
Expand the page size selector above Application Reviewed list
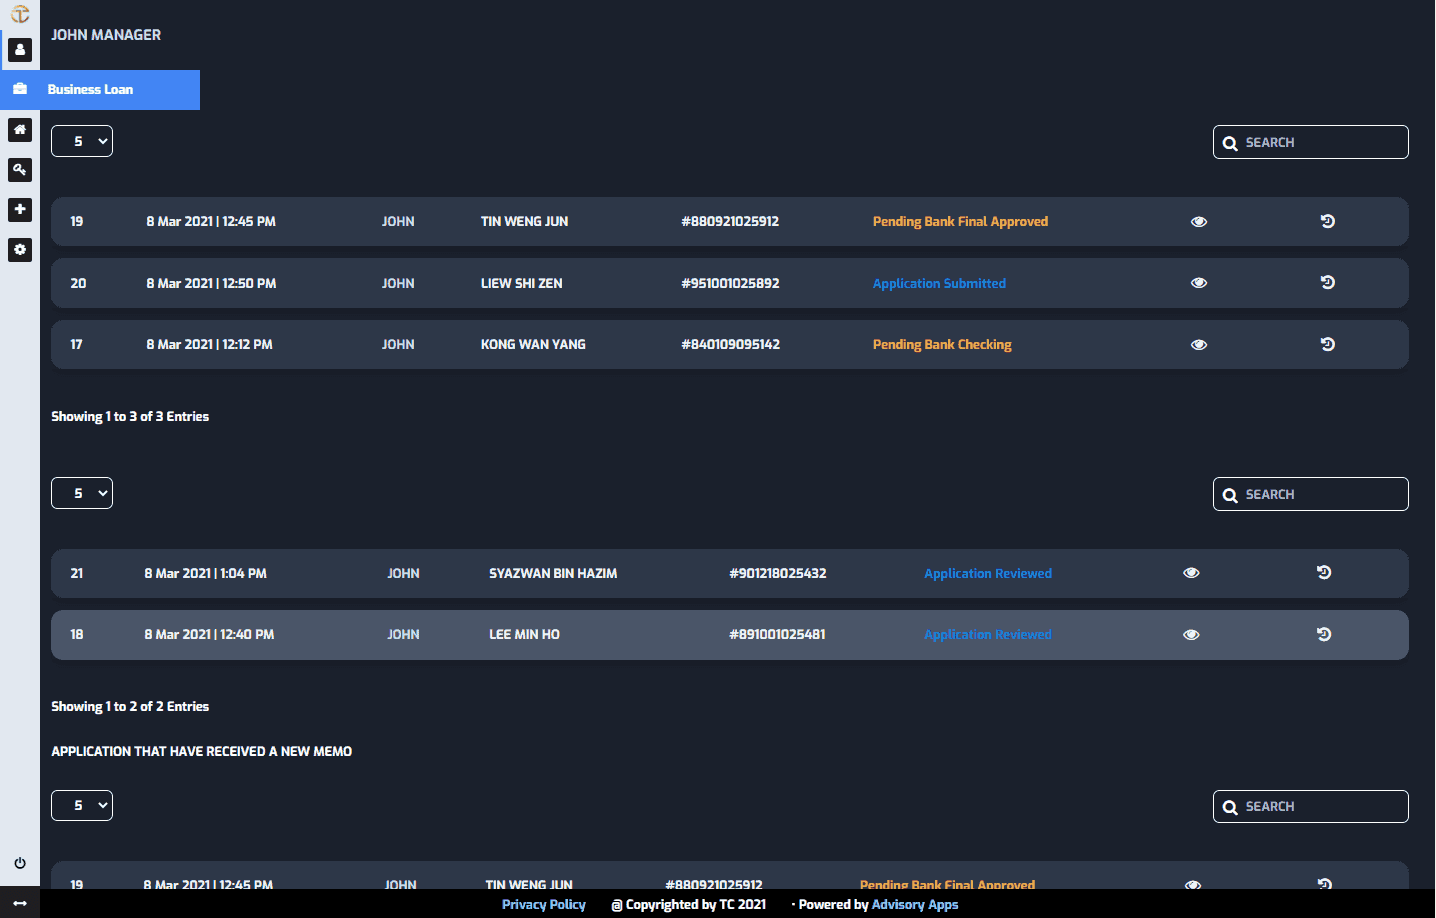click(81, 492)
